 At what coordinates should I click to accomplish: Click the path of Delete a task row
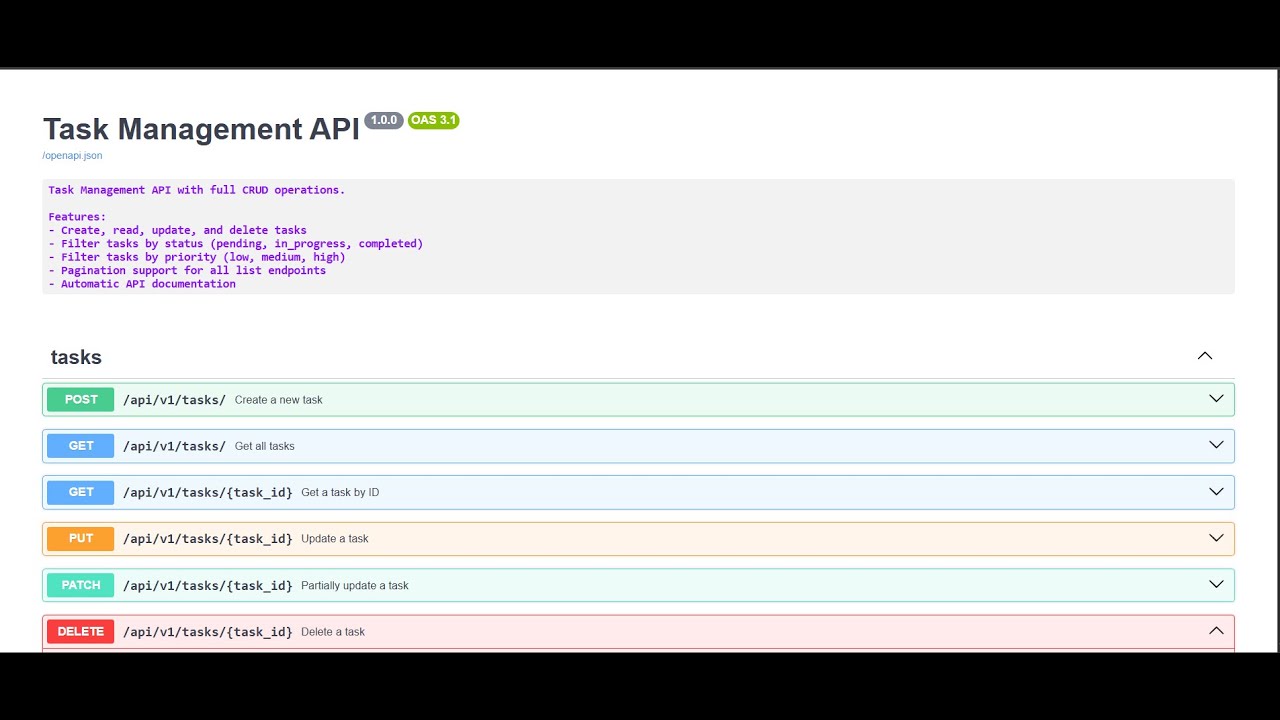[207, 632]
